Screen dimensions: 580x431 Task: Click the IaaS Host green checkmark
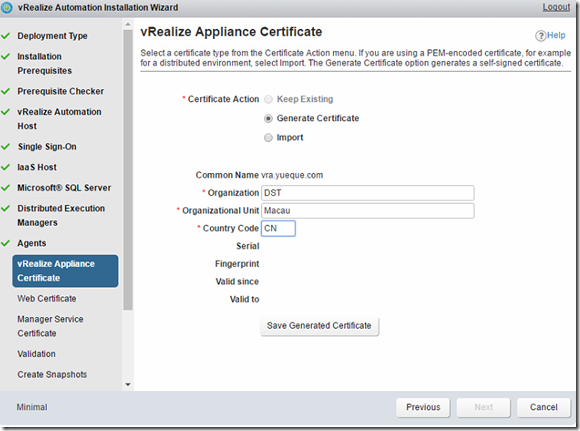tap(6, 167)
